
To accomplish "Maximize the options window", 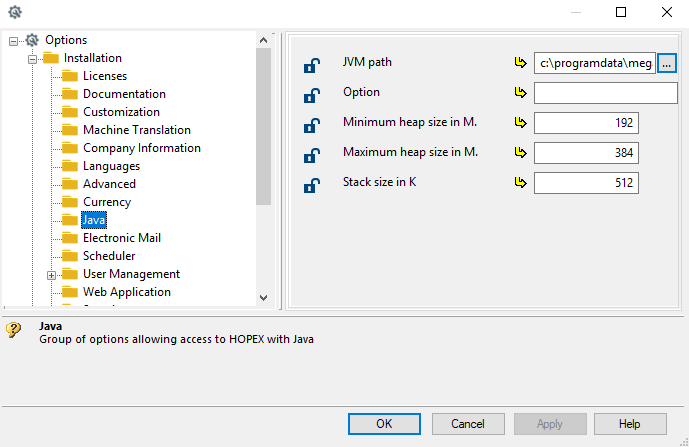I will (x=621, y=12).
